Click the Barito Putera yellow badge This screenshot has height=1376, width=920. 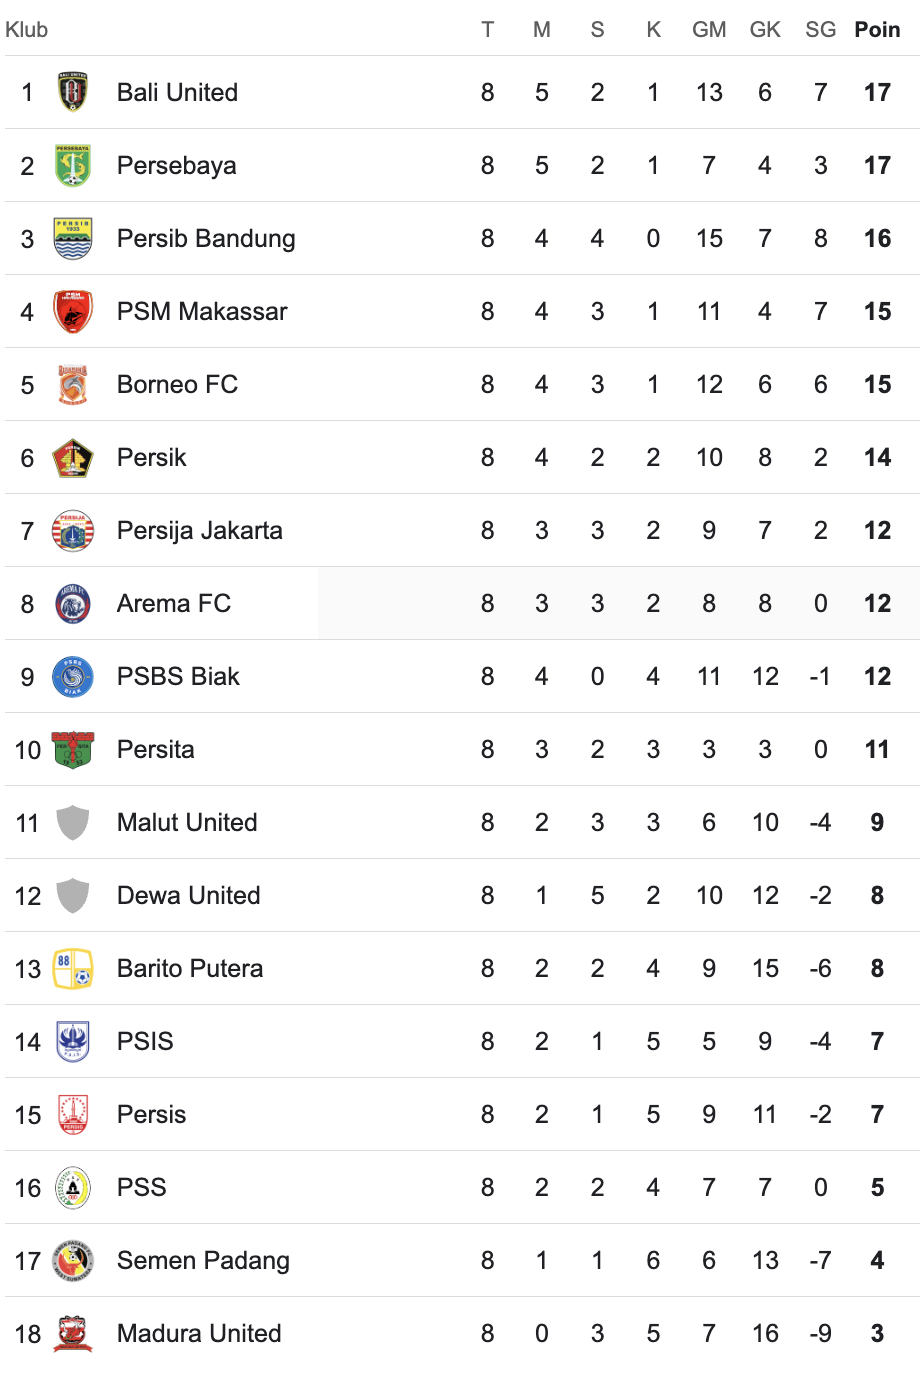point(73,968)
